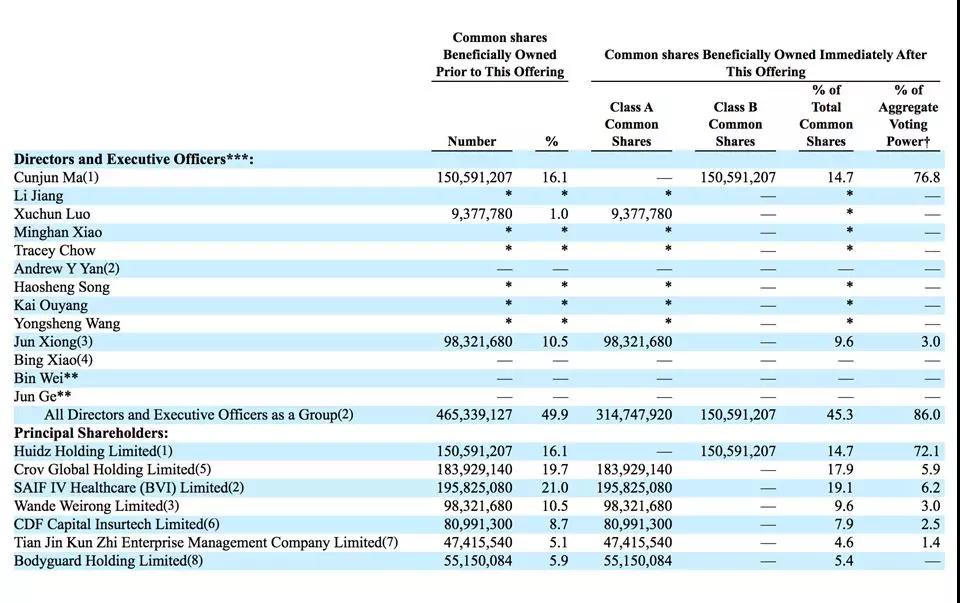Click Yongsheng Wang entry
Screen dimensions: 960x603
point(67,324)
